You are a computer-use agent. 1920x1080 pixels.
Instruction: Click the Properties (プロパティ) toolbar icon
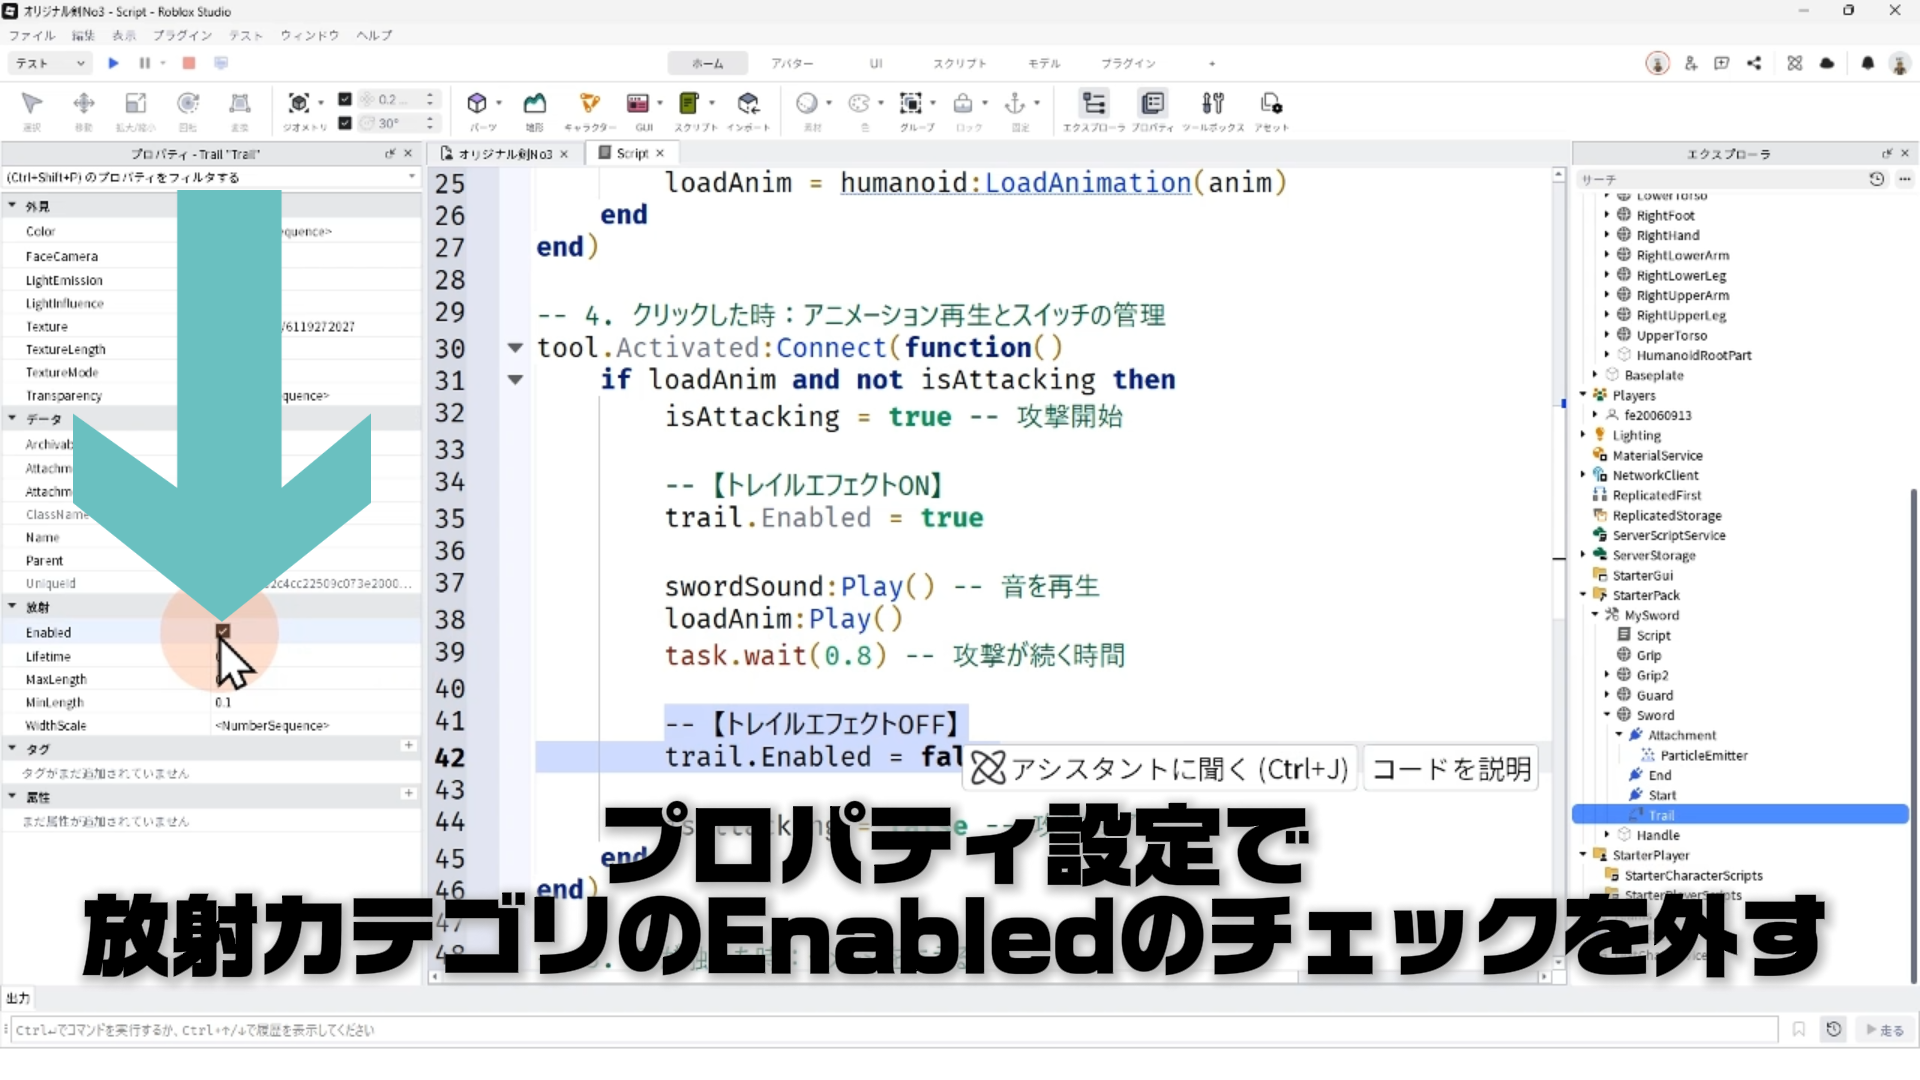(x=1152, y=104)
